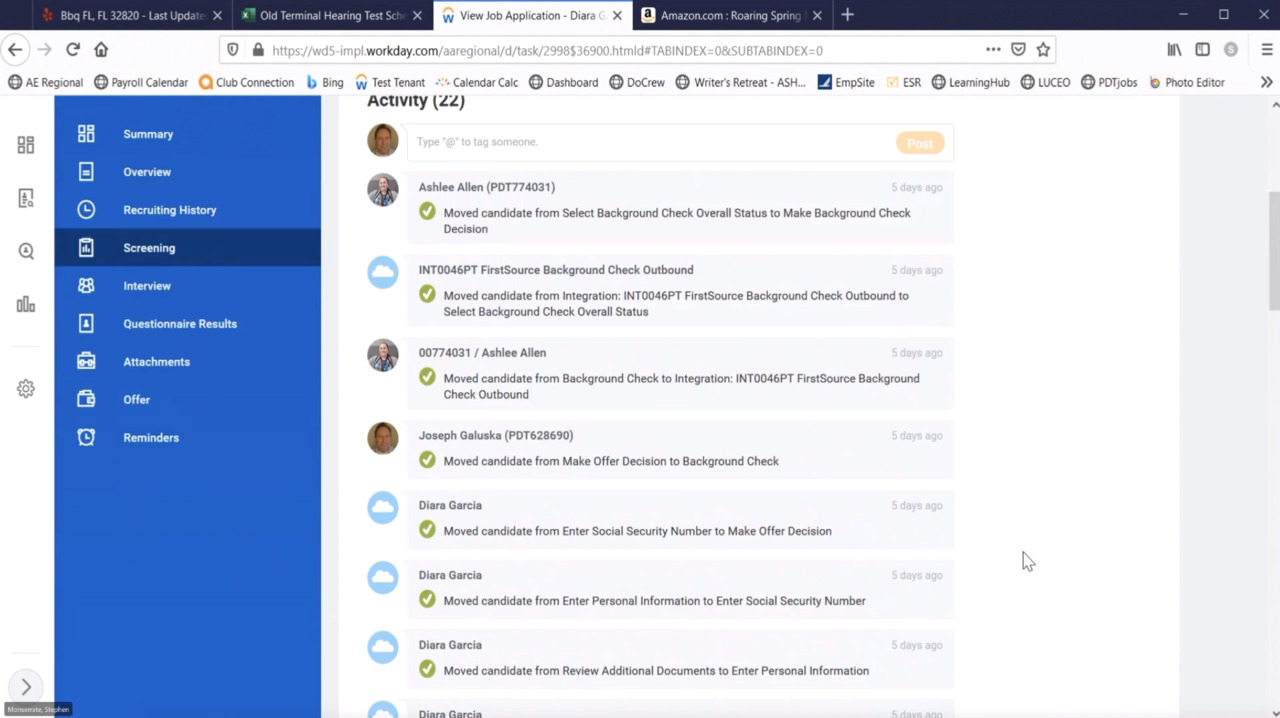Click the magnifier icon in left rail
The image size is (1280, 718).
coord(26,251)
